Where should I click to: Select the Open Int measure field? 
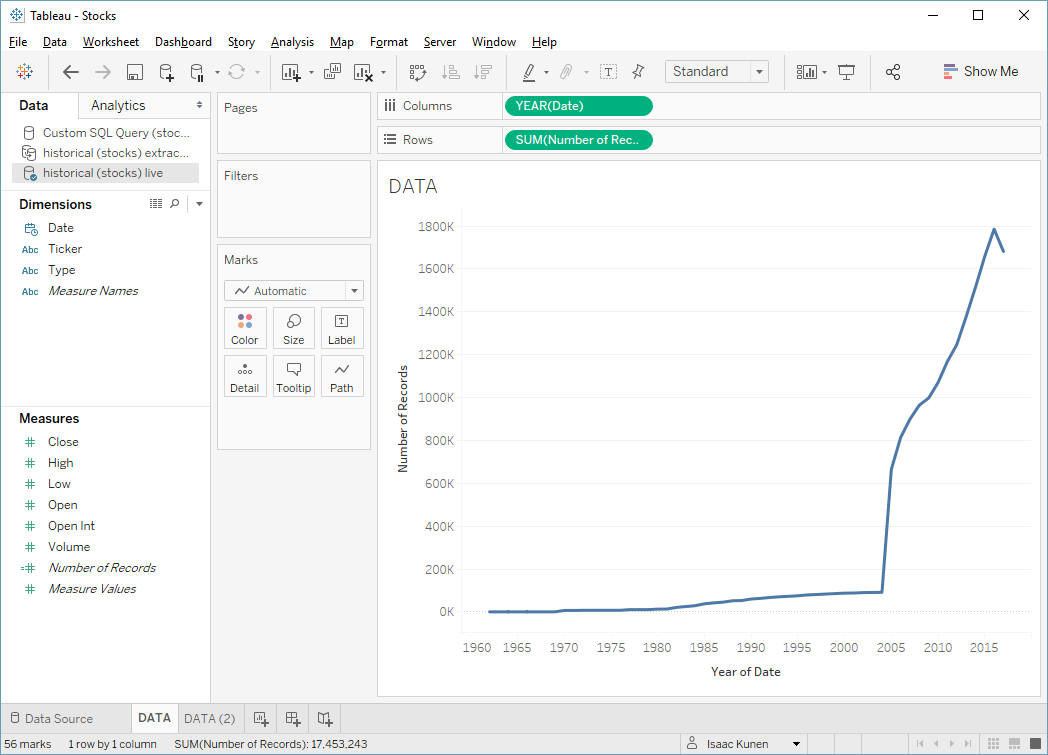[71, 526]
